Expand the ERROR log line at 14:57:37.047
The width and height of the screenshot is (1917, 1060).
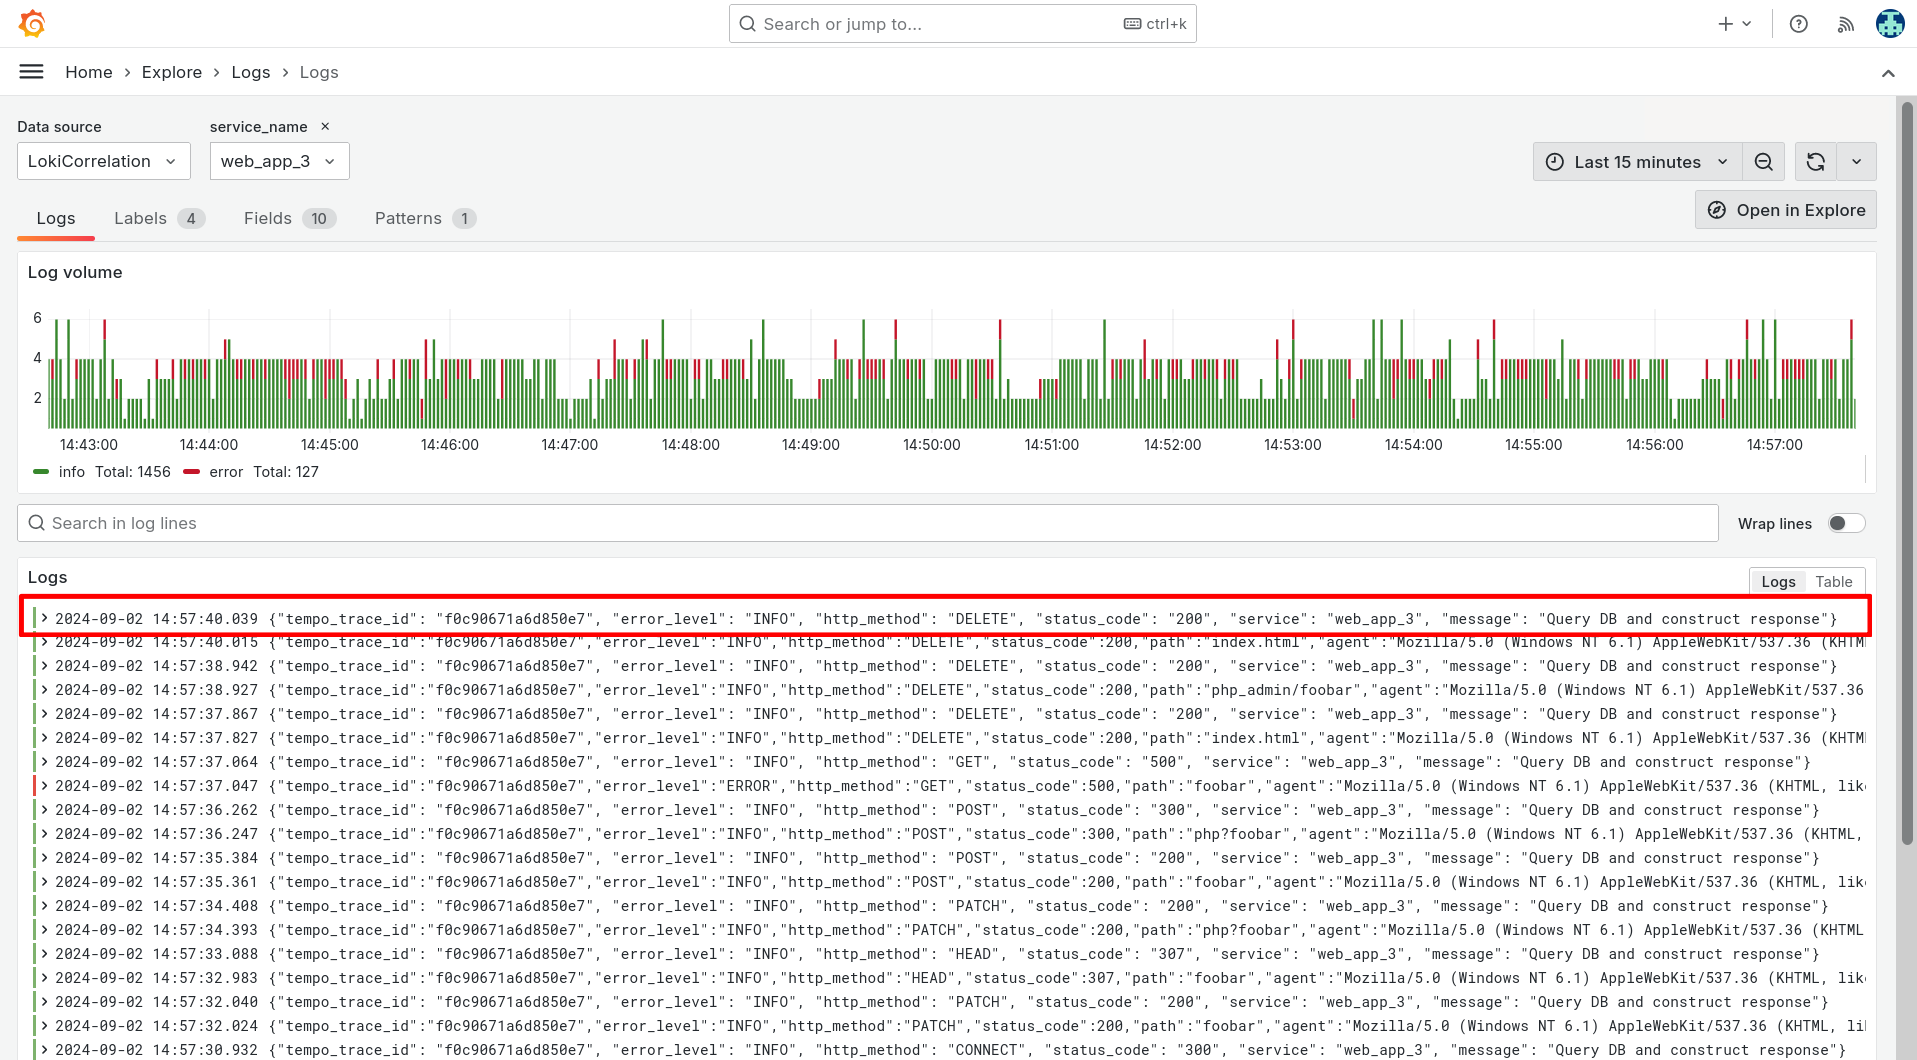pyautogui.click(x=45, y=786)
